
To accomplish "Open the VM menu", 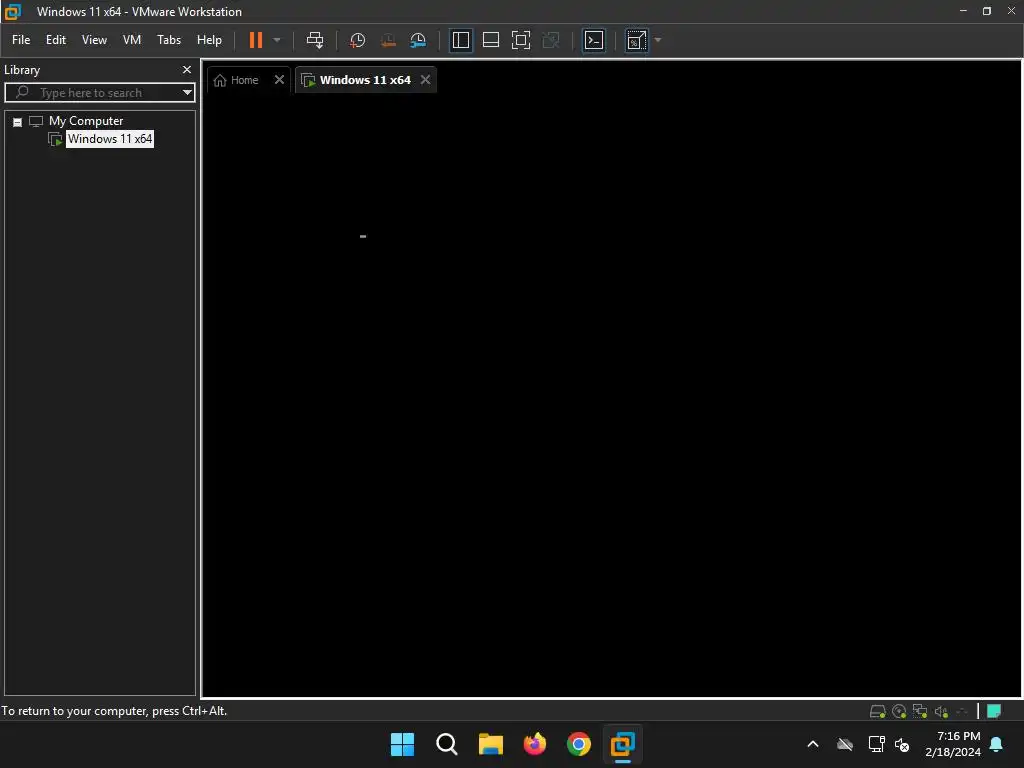I will pos(132,40).
